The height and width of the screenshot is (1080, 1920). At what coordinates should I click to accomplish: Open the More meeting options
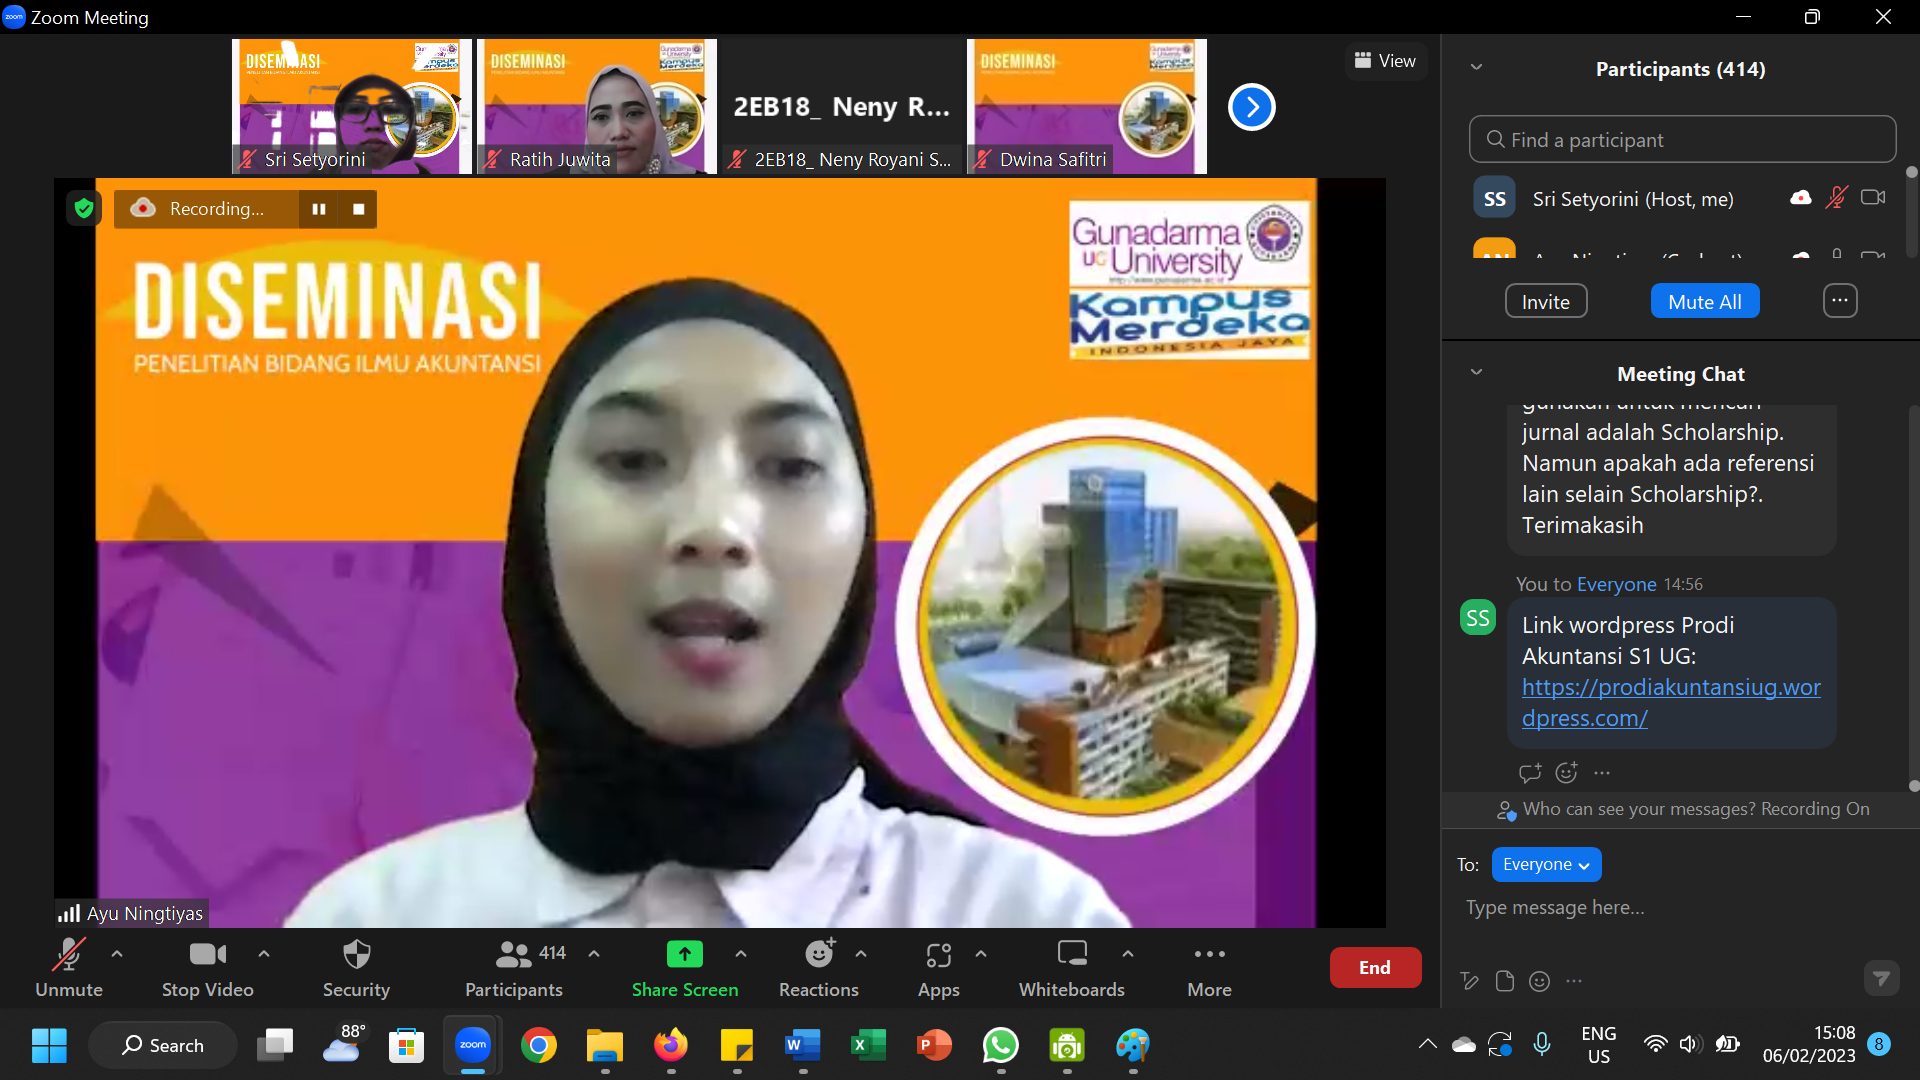coord(1209,968)
